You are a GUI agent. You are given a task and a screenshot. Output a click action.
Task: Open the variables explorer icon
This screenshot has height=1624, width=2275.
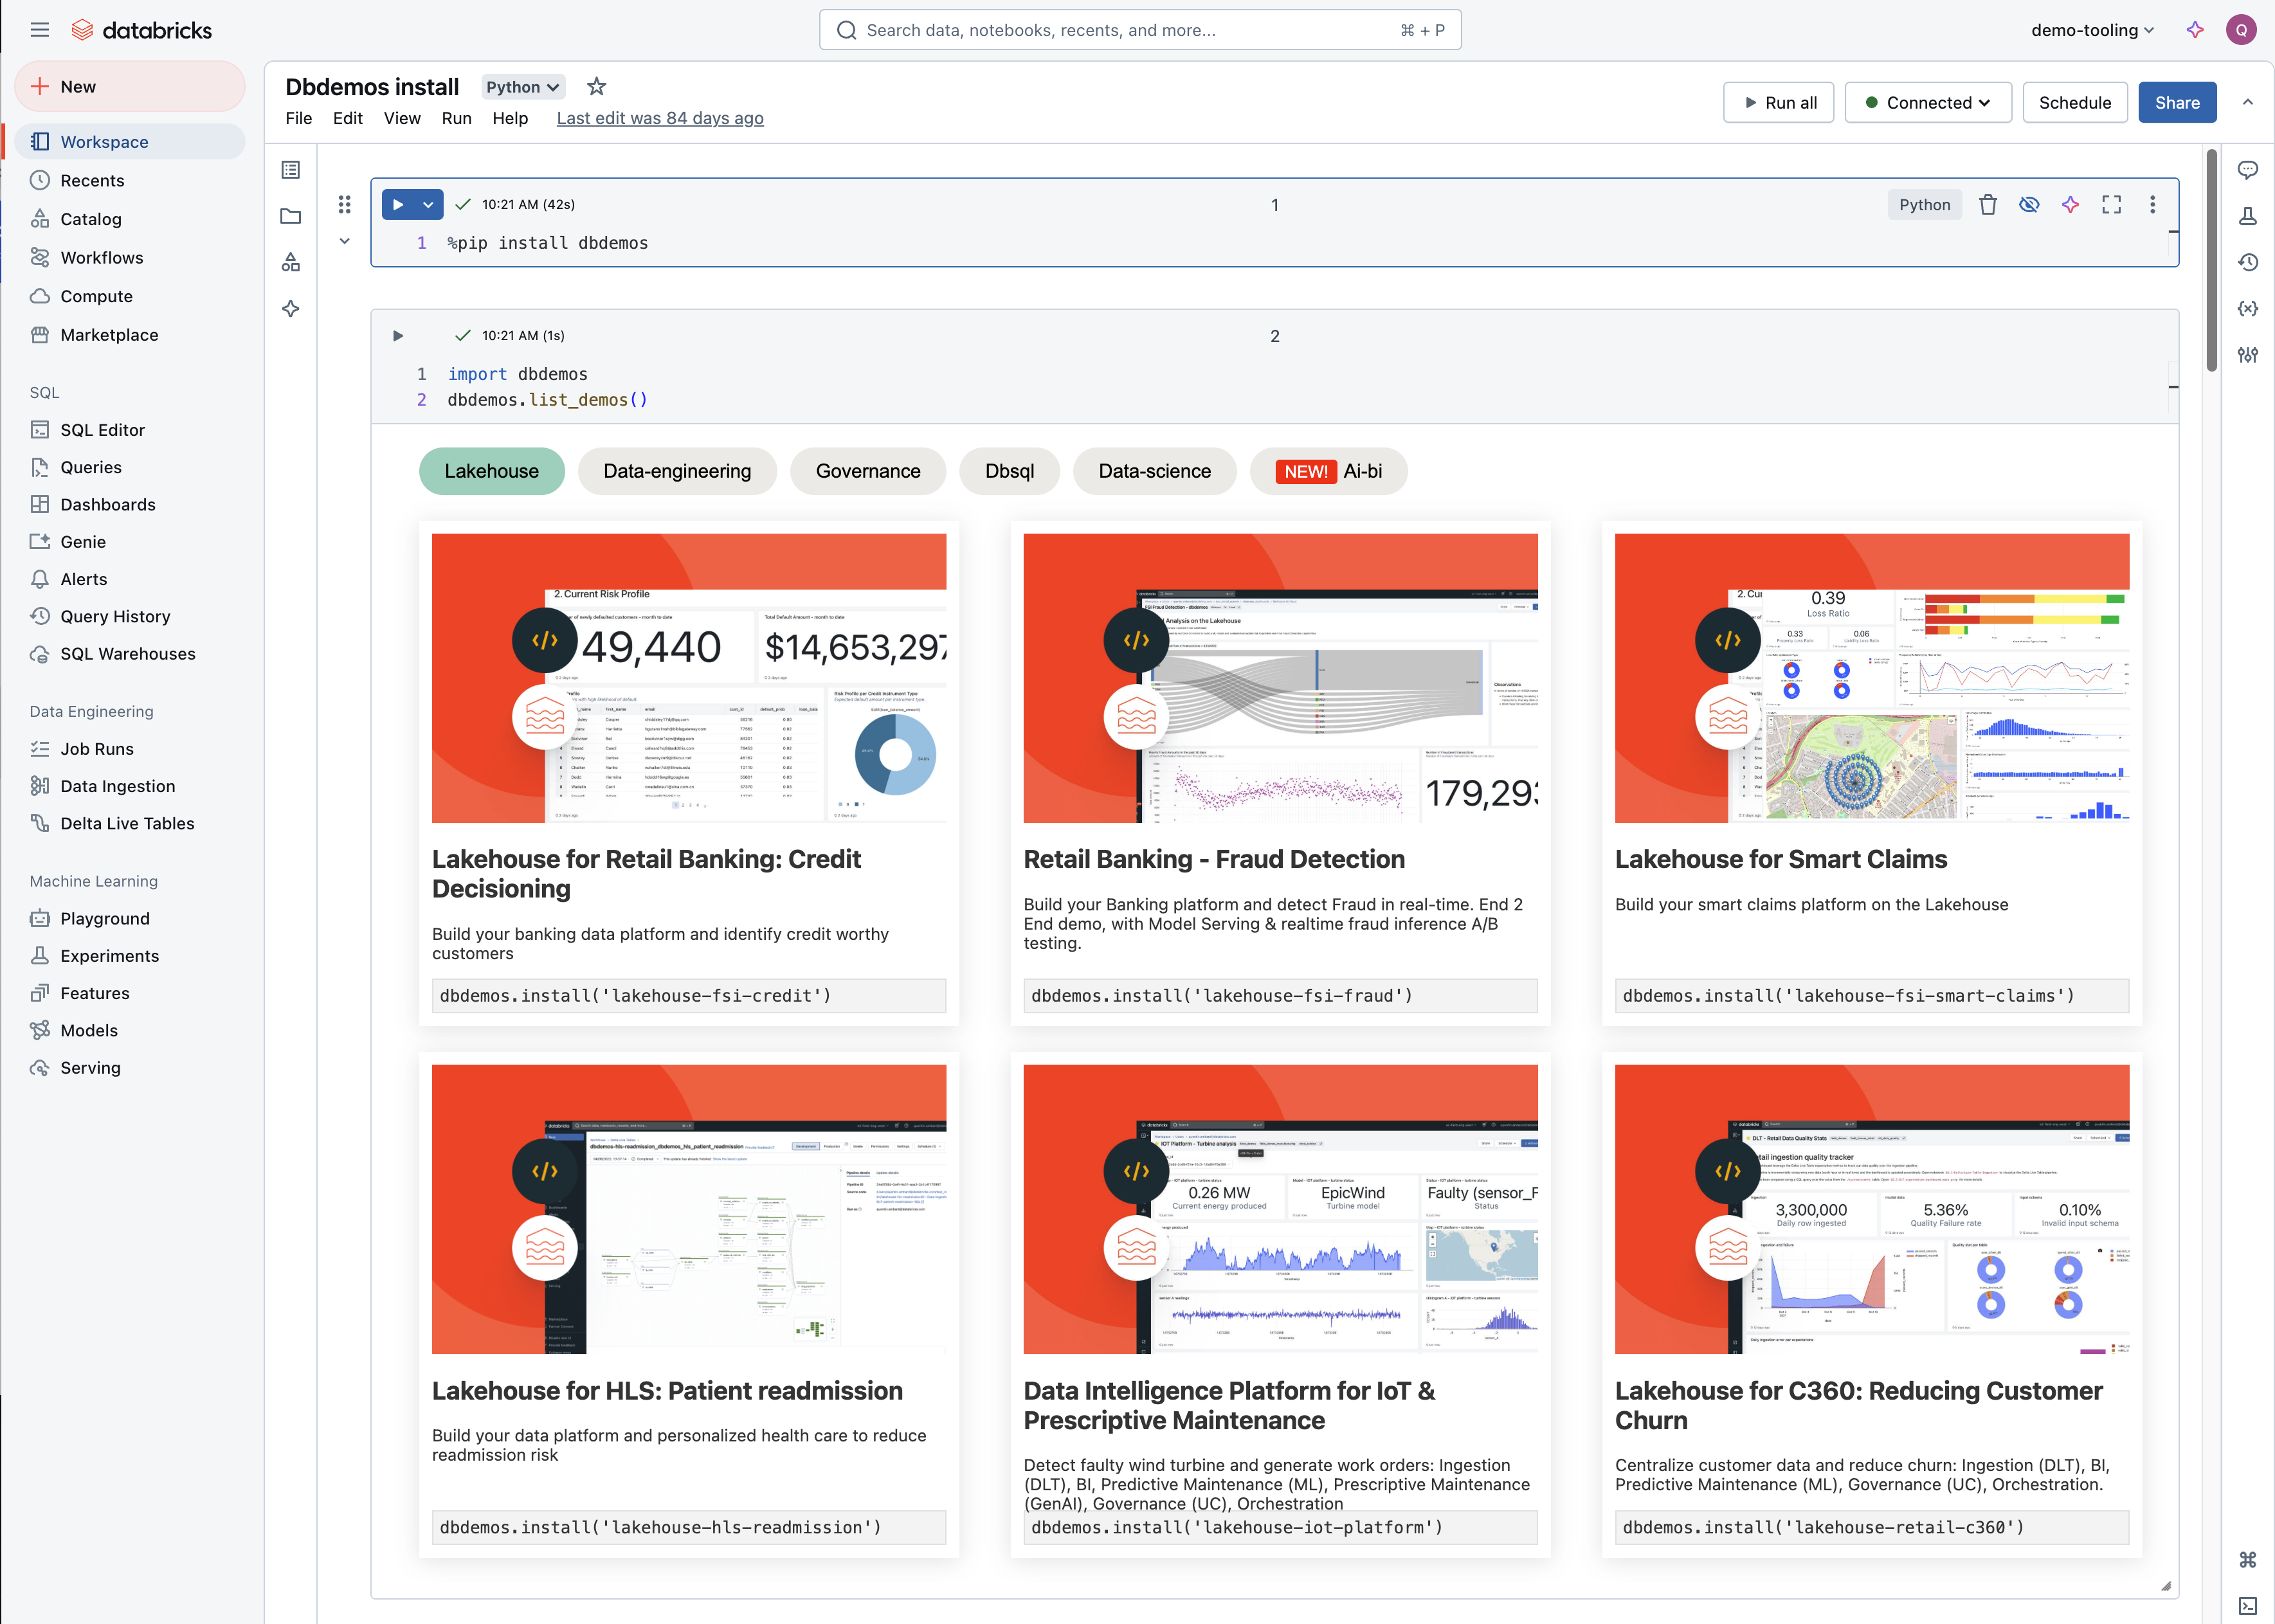click(2248, 309)
